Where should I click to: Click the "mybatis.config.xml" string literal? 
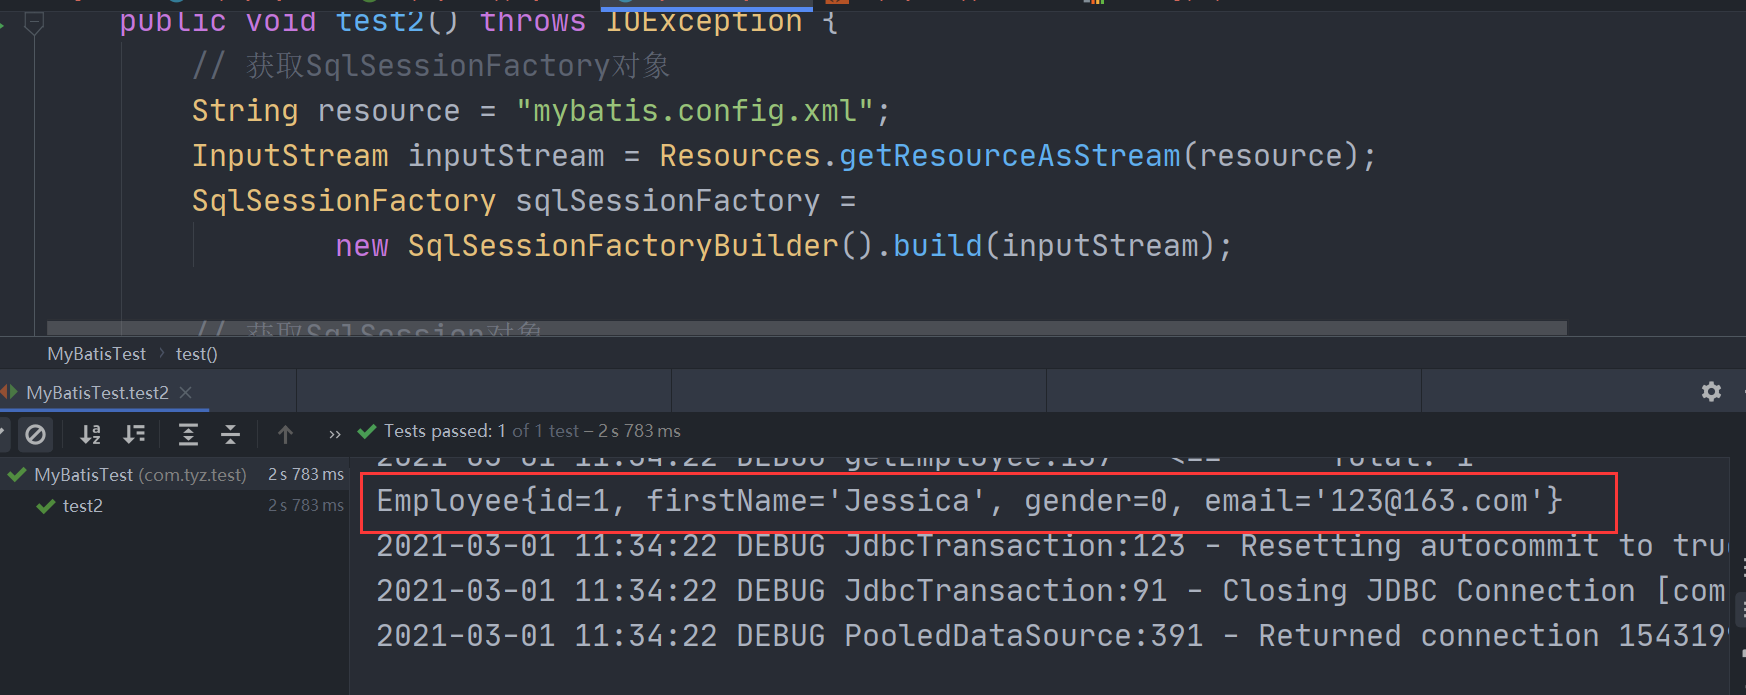click(x=695, y=111)
